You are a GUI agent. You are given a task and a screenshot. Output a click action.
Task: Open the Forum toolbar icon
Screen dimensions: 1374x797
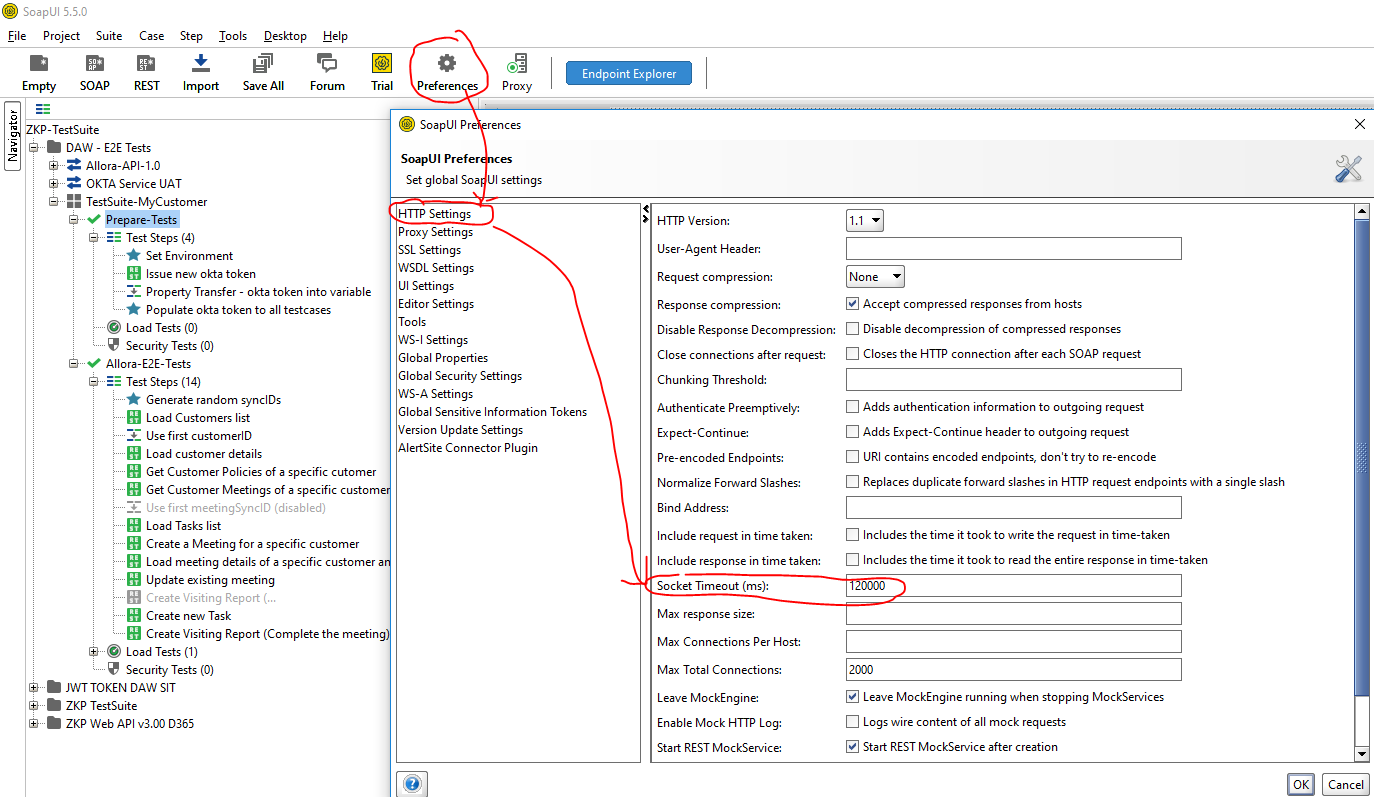tap(327, 73)
